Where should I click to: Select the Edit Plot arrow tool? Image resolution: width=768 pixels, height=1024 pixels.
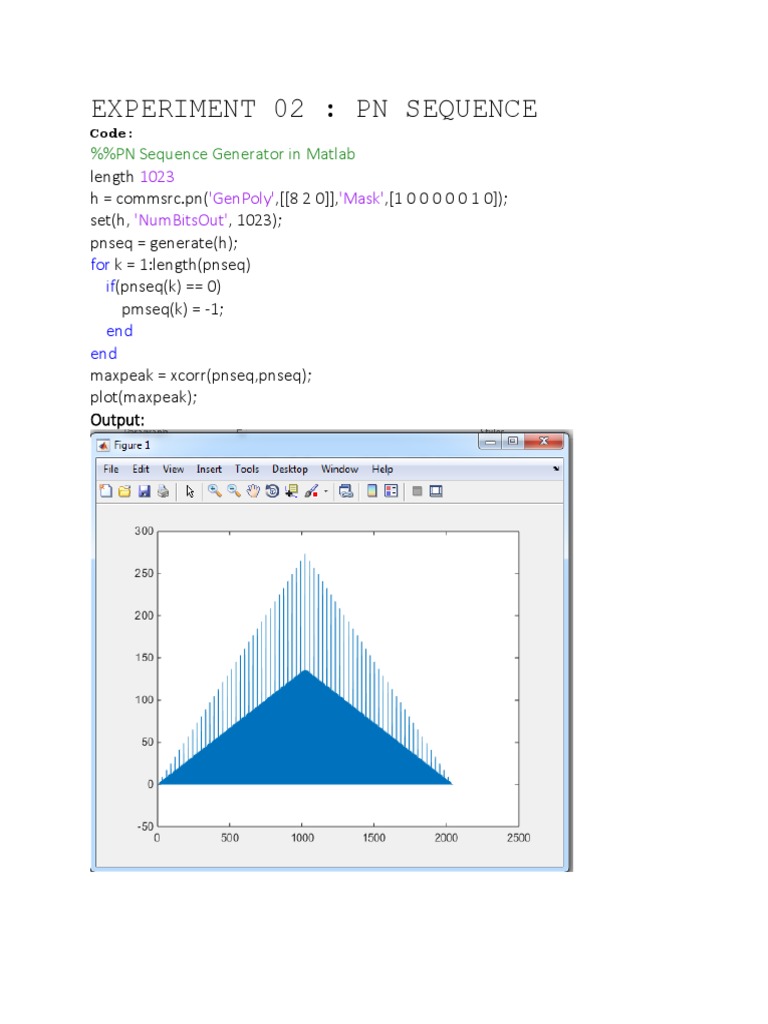(x=190, y=491)
